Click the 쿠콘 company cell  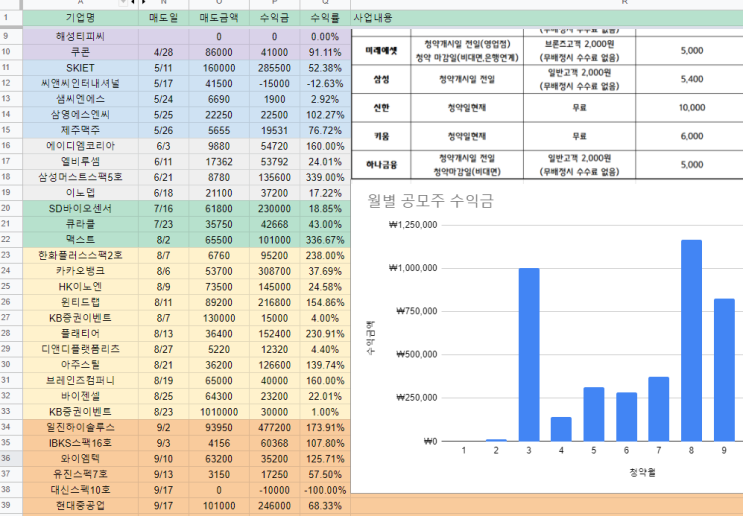pos(81,52)
